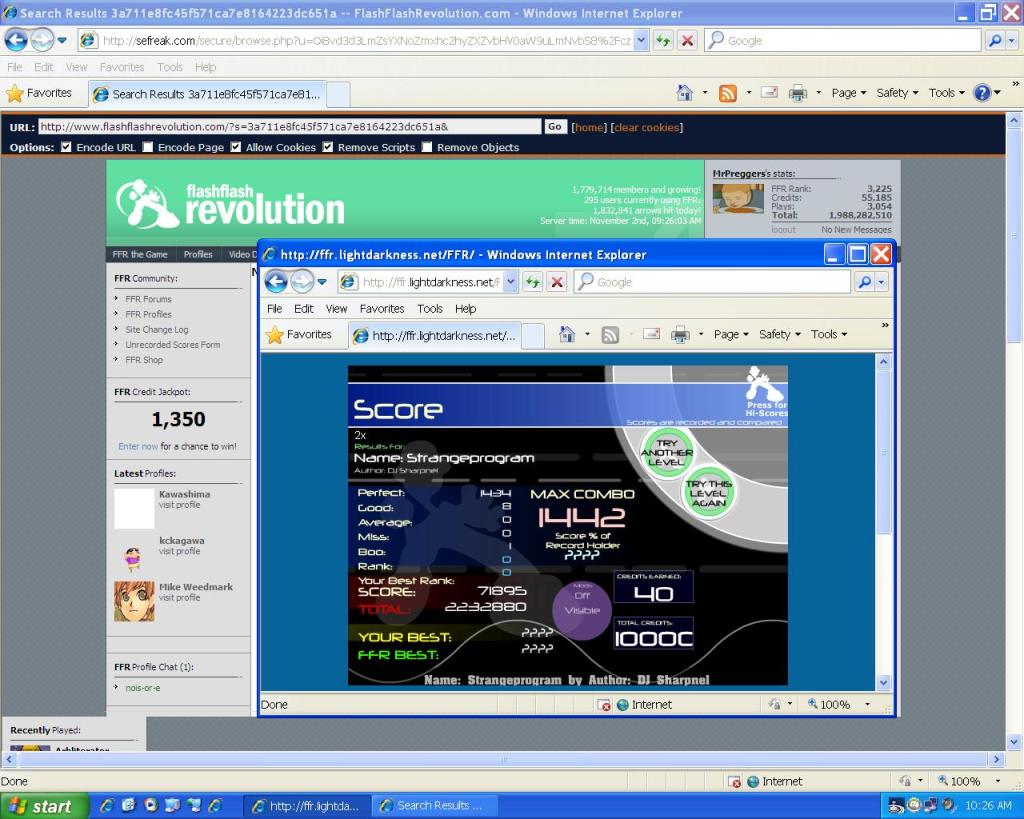1024x819 pixels.
Task: Click main page vertical scrollbar thumb
Action: click(1014, 235)
